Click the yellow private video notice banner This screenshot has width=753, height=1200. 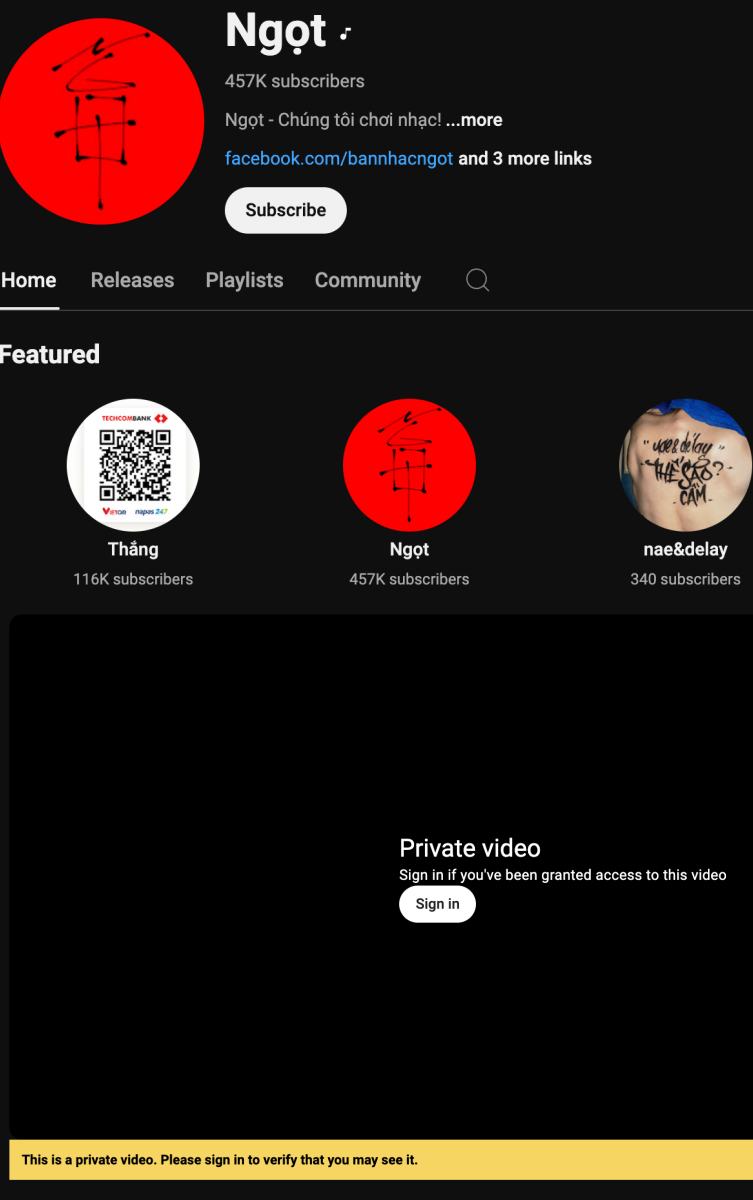click(380, 1160)
